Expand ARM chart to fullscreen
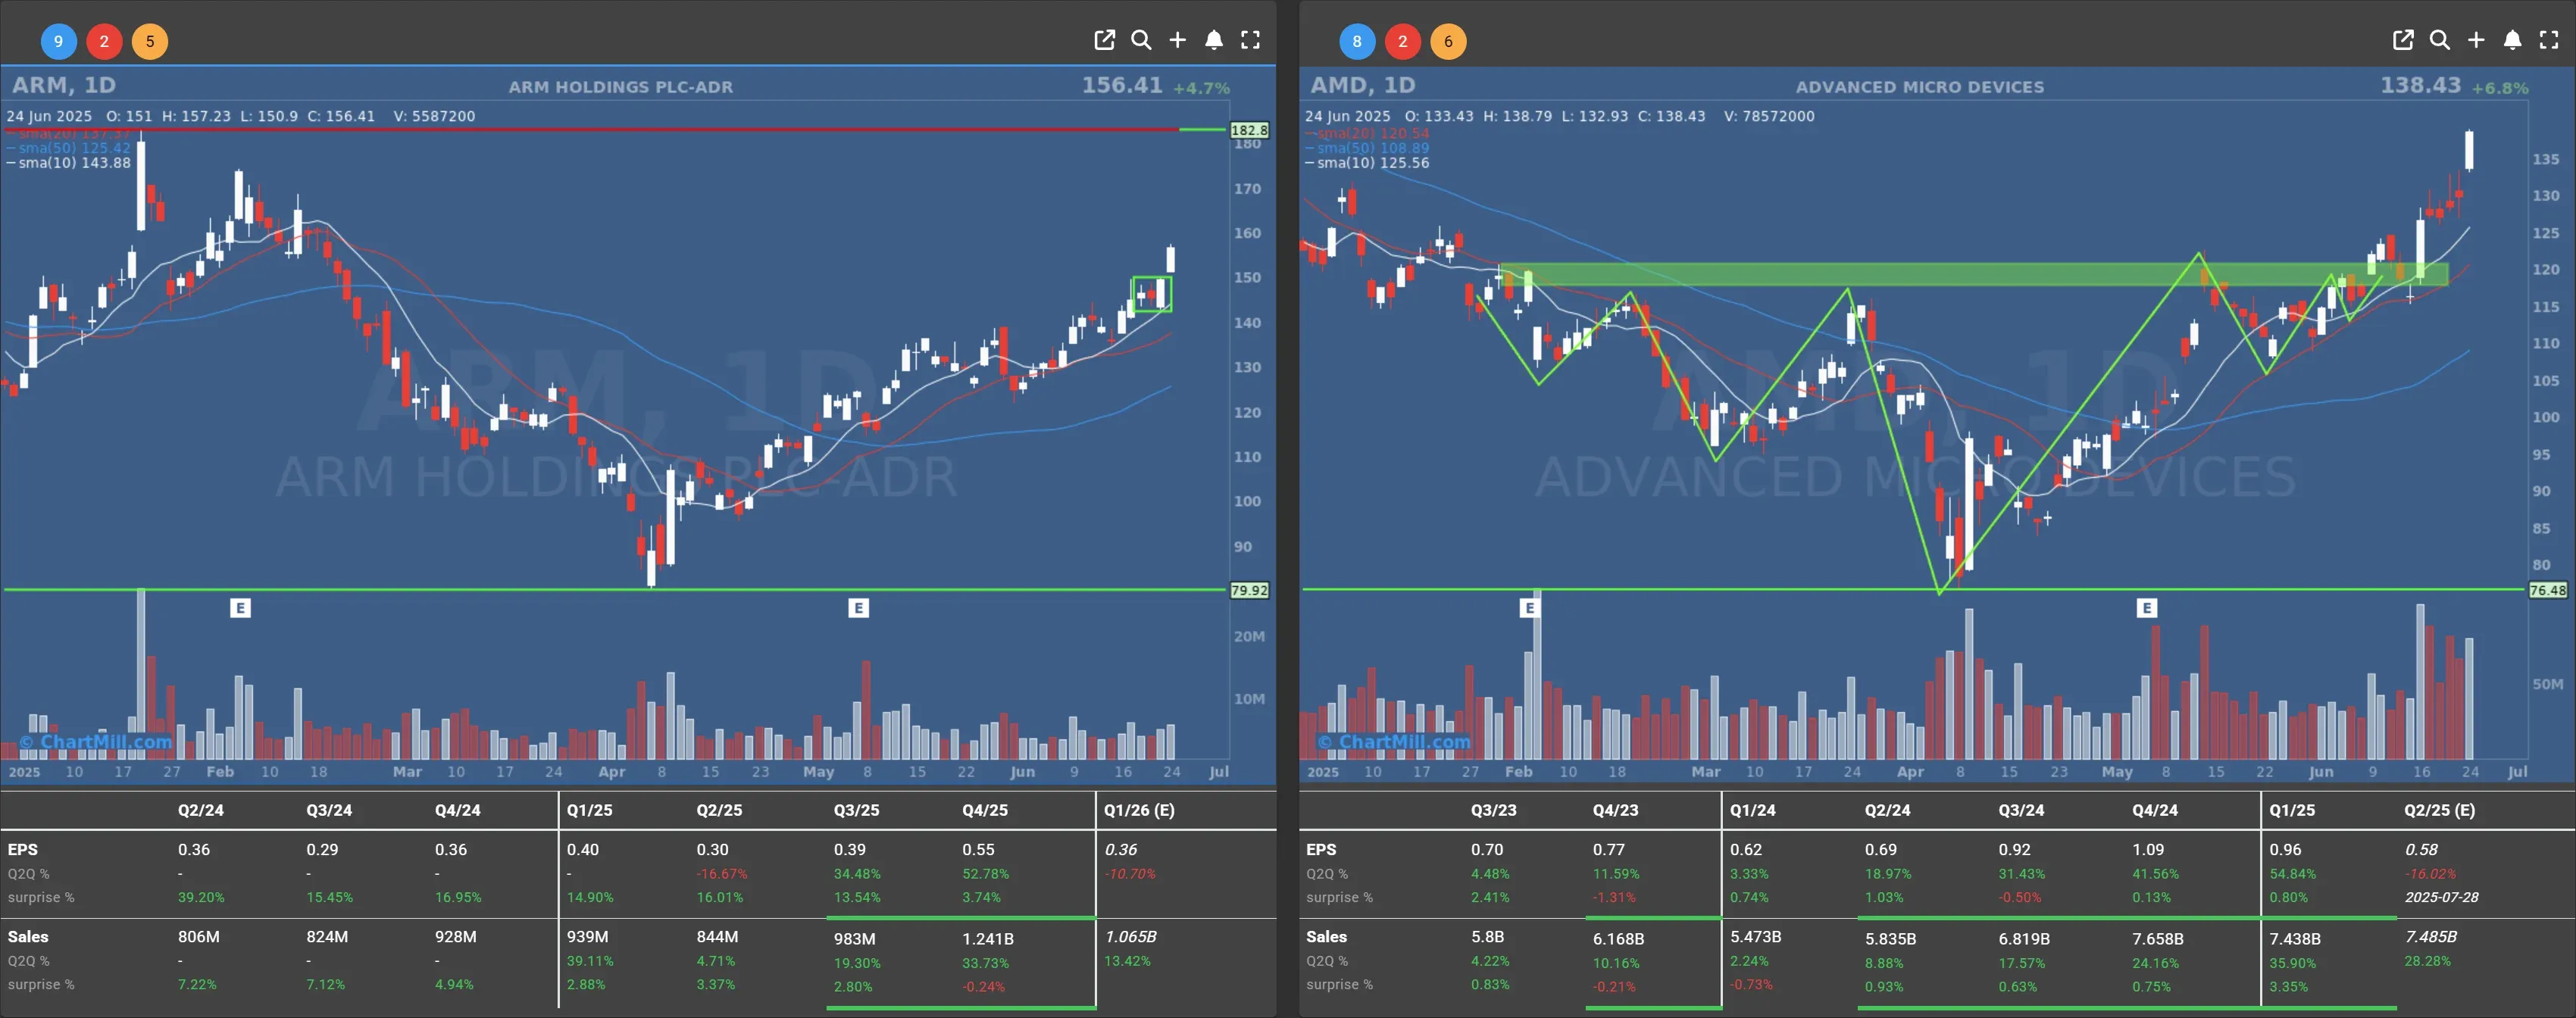The height and width of the screenshot is (1018, 2576). pos(1250,40)
